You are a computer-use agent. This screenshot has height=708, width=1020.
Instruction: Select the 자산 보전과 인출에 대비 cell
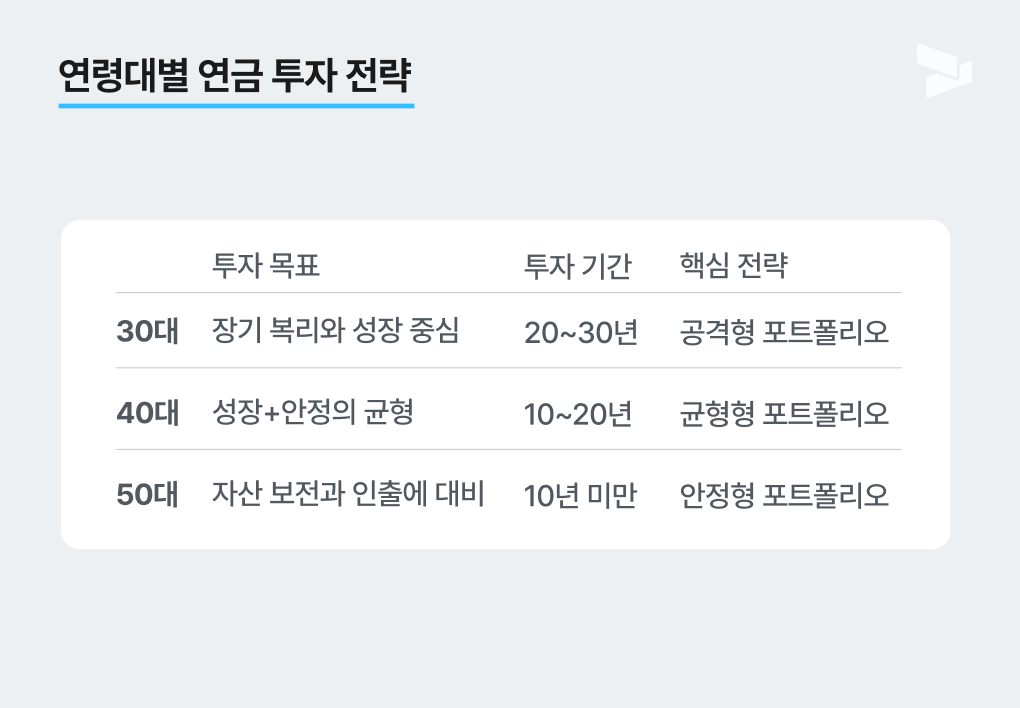tap(348, 494)
